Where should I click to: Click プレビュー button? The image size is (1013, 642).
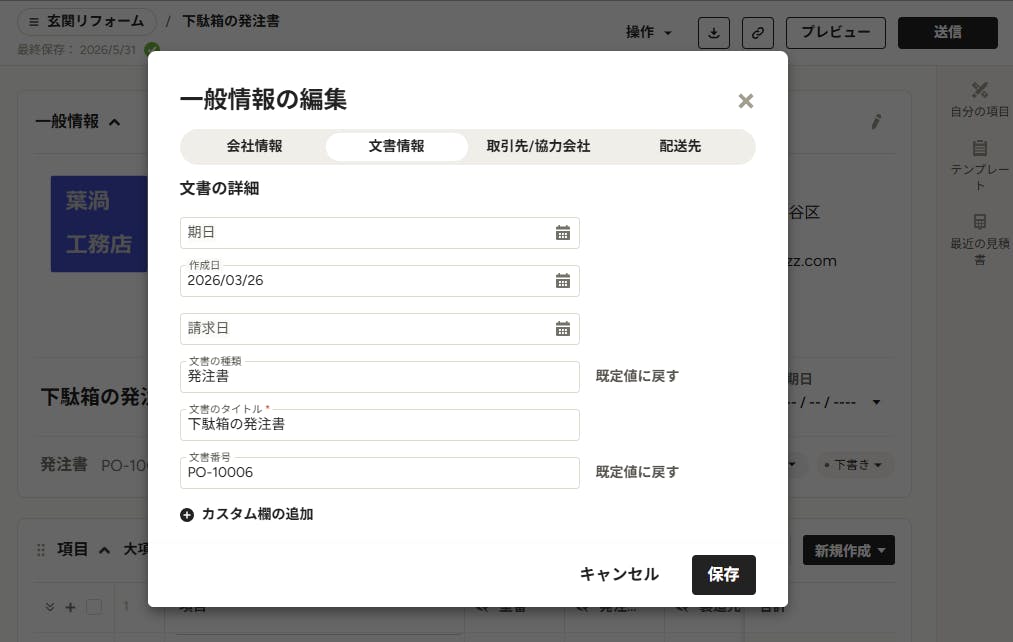(x=835, y=32)
